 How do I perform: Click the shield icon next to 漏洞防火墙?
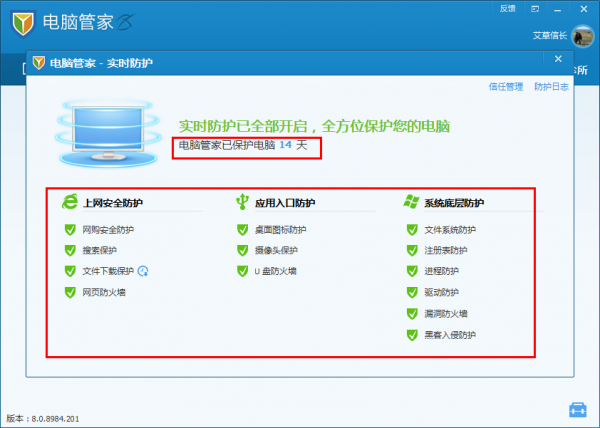(412, 314)
